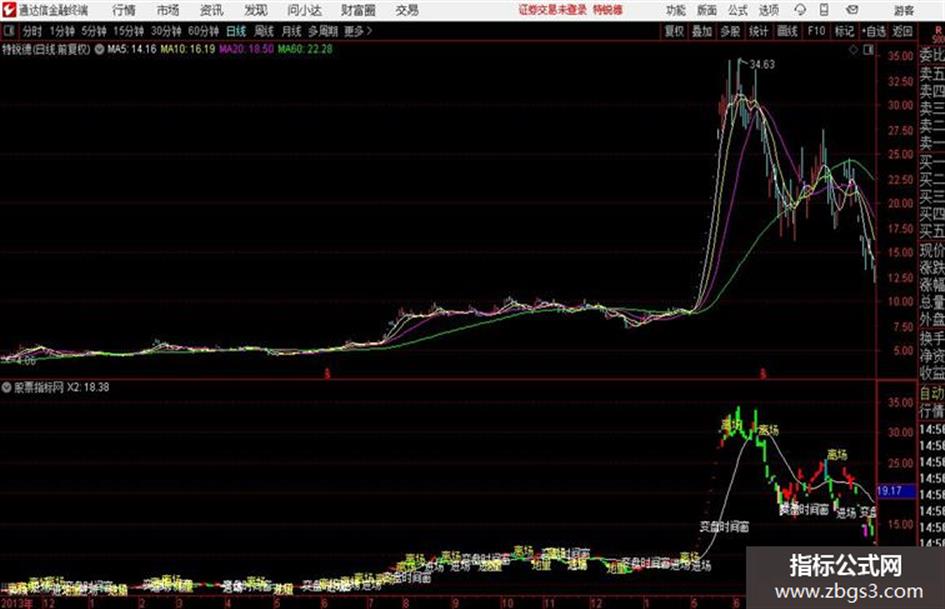Click the MA60: 22.28 indicator label
Image resolution: width=945 pixels, height=609 pixels.
[305, 49]
